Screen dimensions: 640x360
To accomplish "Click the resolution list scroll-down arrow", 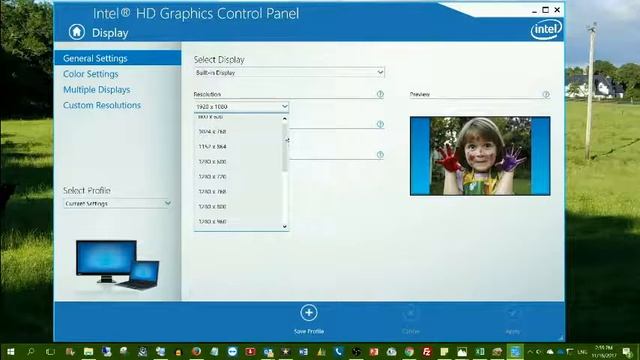I will [x=285, y=227].
